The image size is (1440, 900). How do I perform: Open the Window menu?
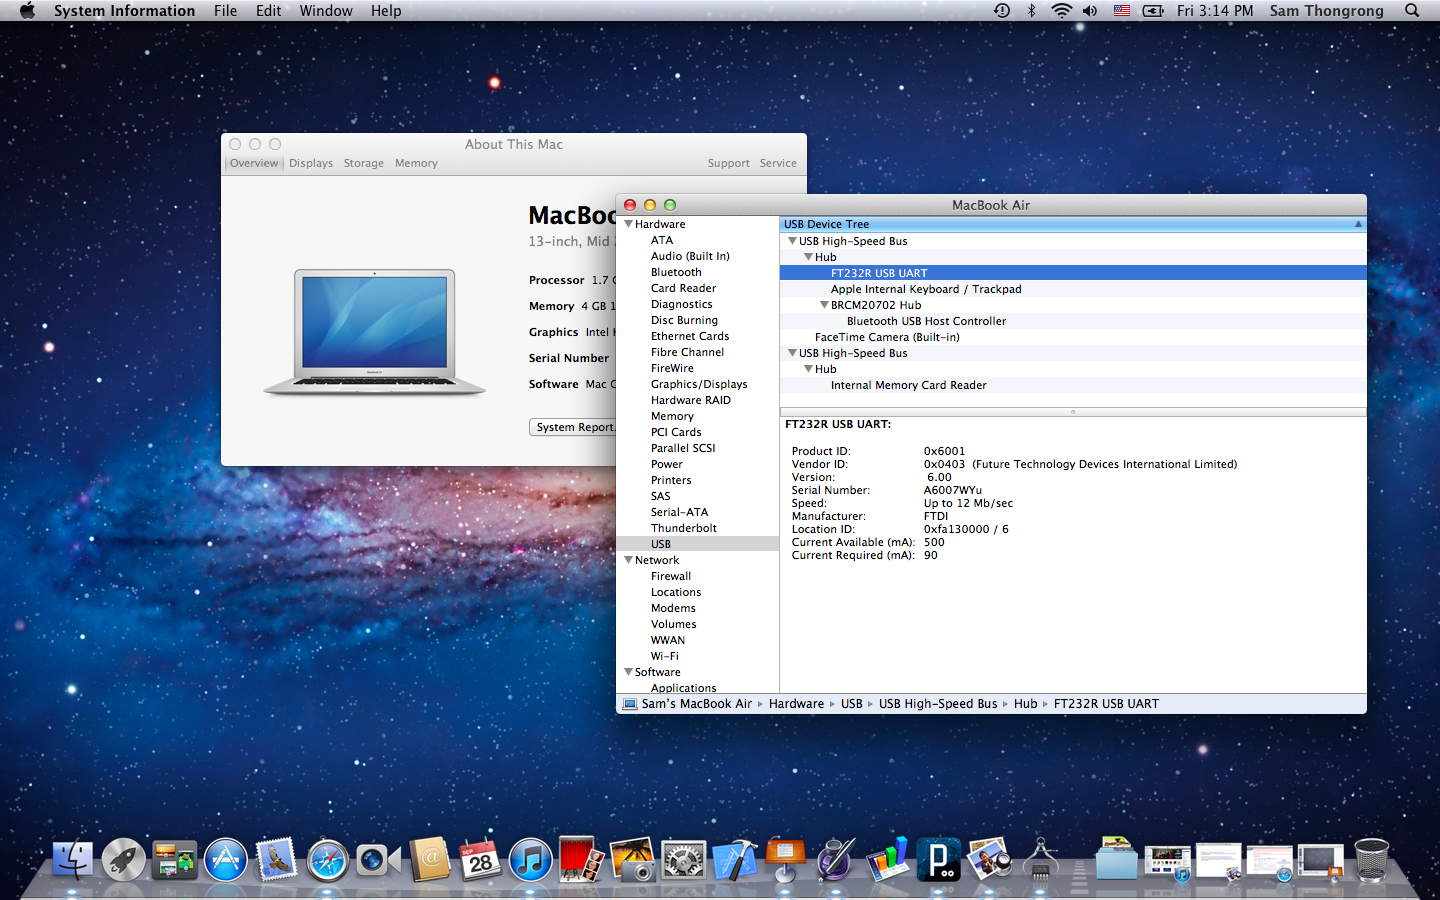(326, 11)
